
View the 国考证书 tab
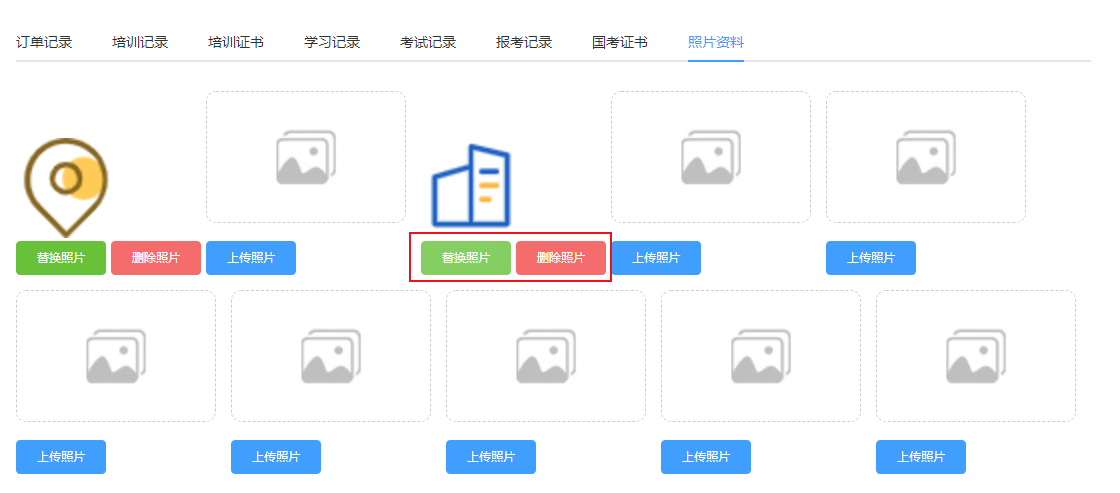[620, 42]
